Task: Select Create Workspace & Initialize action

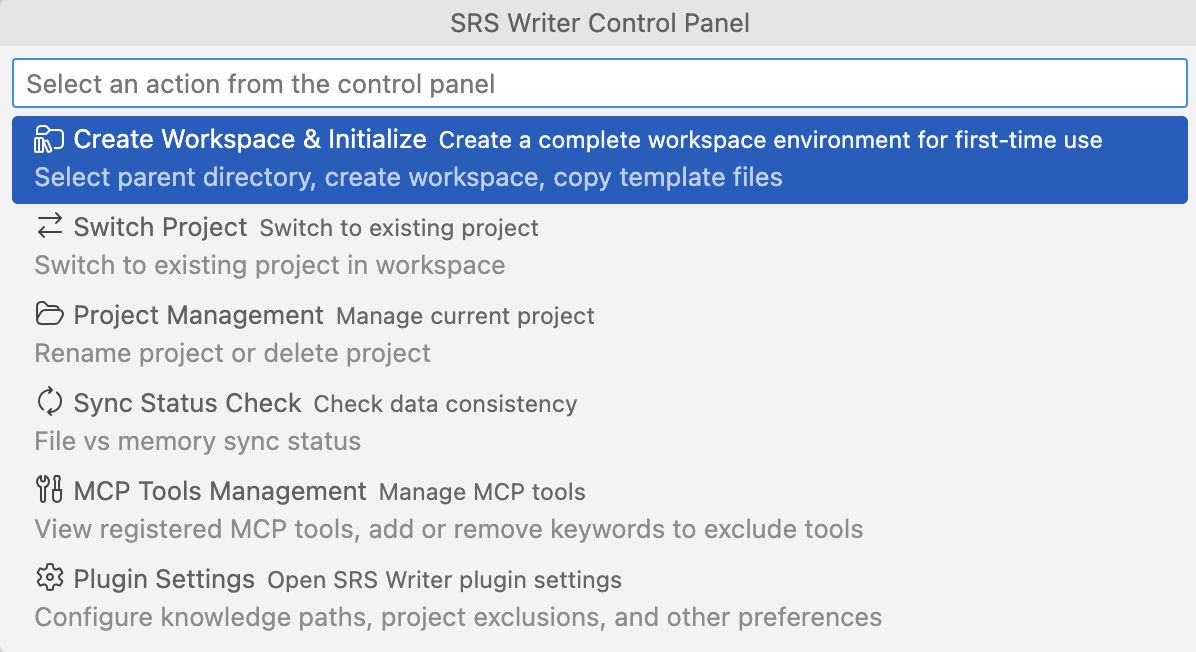Action: 600,159
